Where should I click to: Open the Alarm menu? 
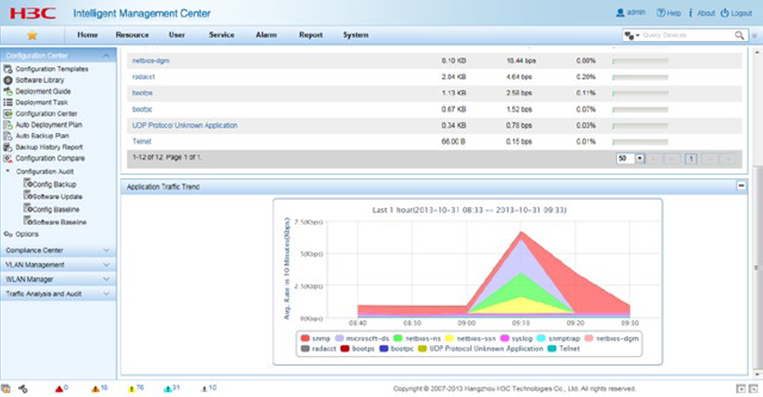pos(266,35)
